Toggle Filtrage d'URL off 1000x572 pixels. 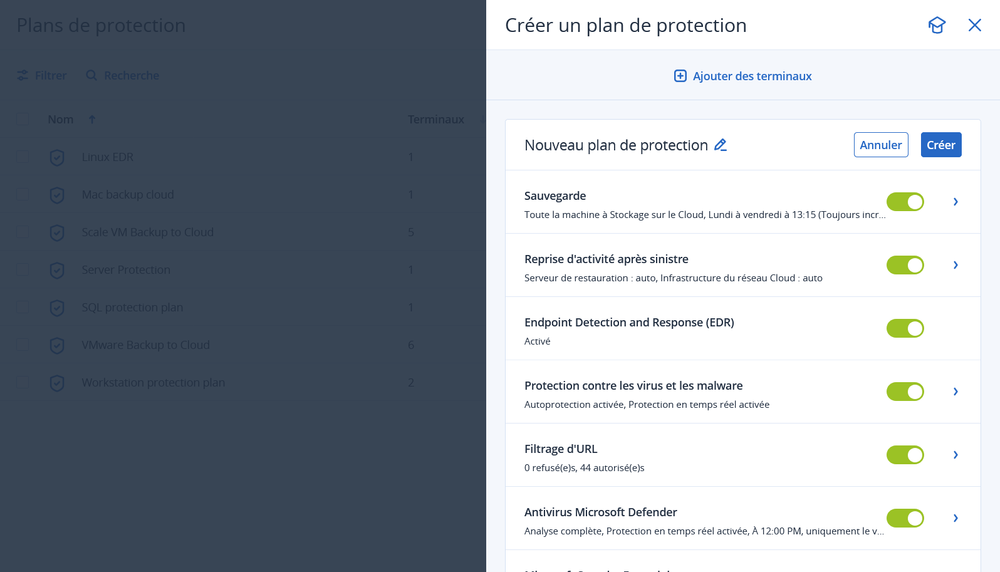tap(904, 455)
